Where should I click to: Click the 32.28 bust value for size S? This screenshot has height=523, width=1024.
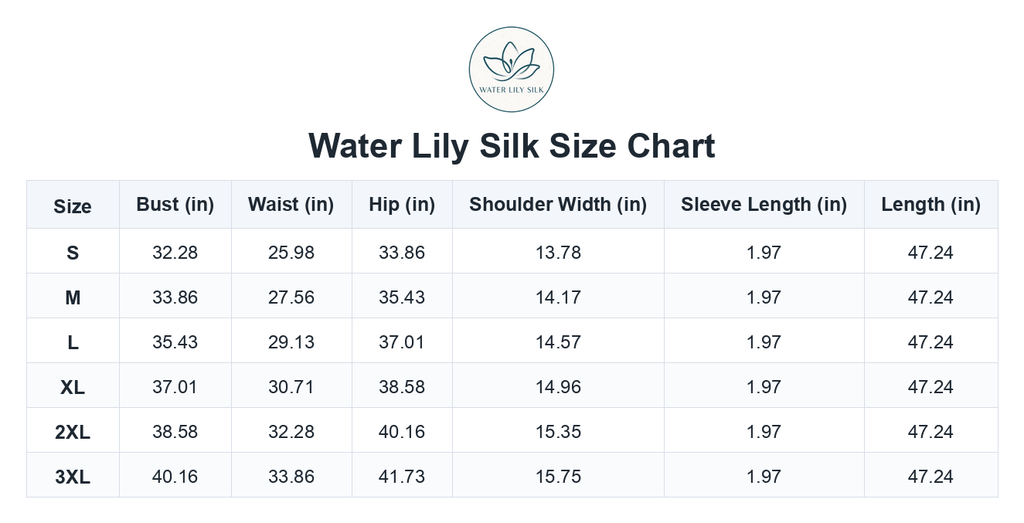pyautogui.click(x=175, y=252)
